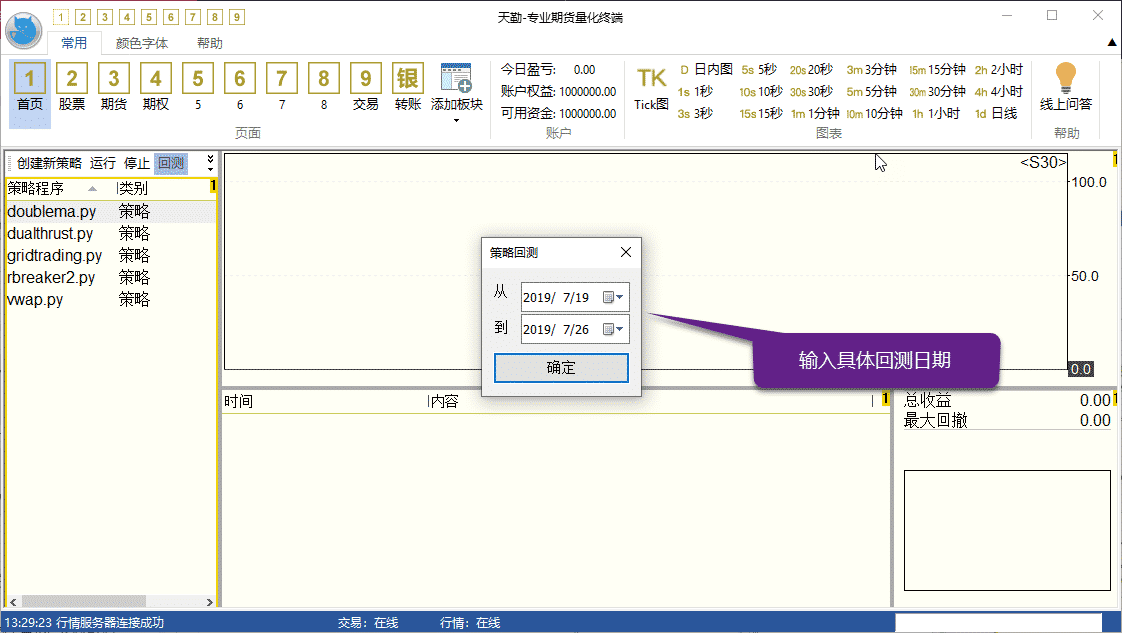Viewport: 1122px width, 633px height.
Task: Open the end date calendar dropdown
Action: tap(613, 329)
